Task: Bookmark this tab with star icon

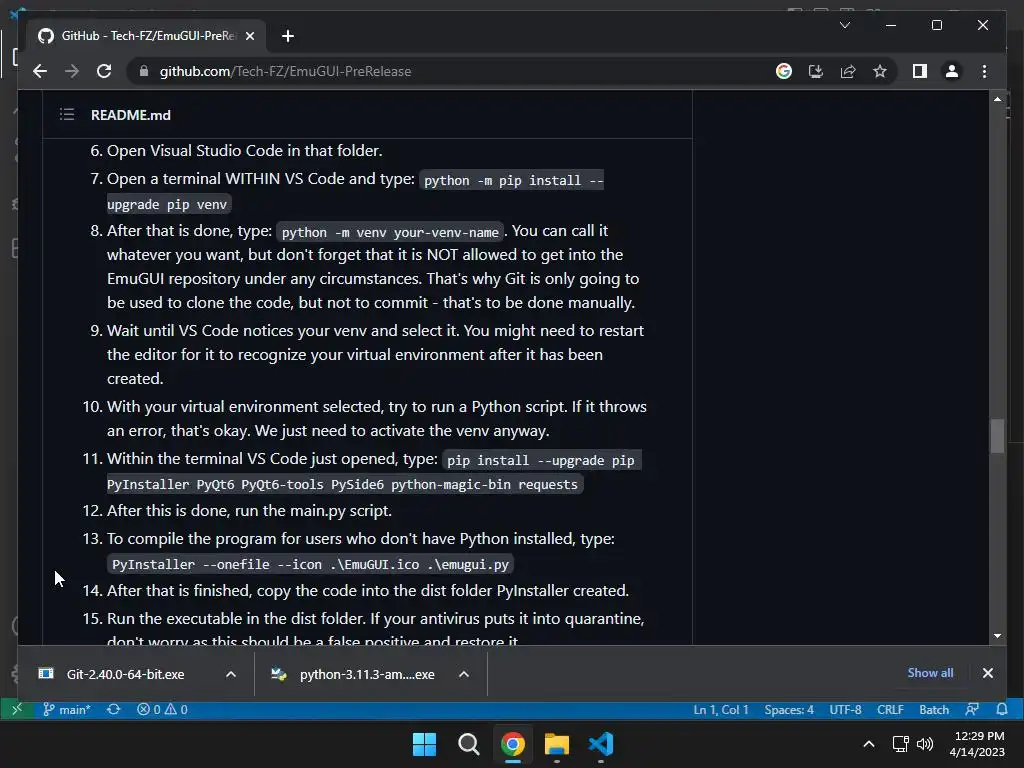Action: (880, 71)
